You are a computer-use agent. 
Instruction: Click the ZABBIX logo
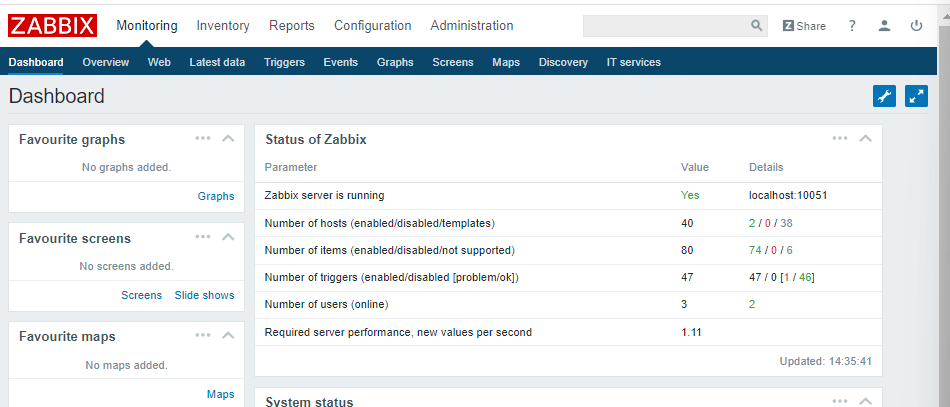pyautogui.click(x=52, y=26)
